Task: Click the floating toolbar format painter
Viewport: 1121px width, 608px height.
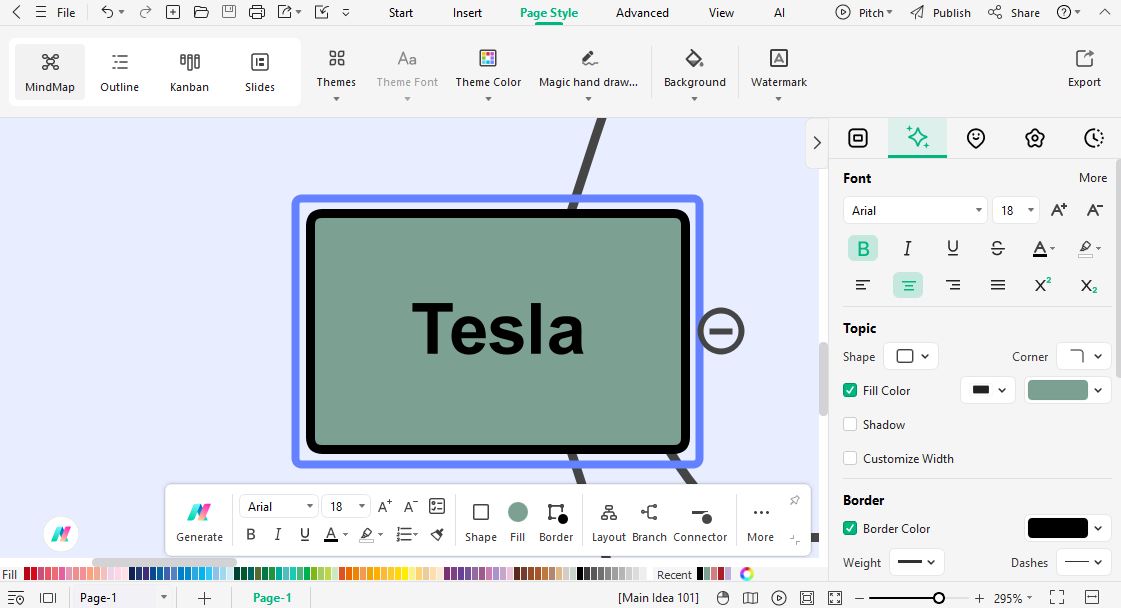Action: 438,534
